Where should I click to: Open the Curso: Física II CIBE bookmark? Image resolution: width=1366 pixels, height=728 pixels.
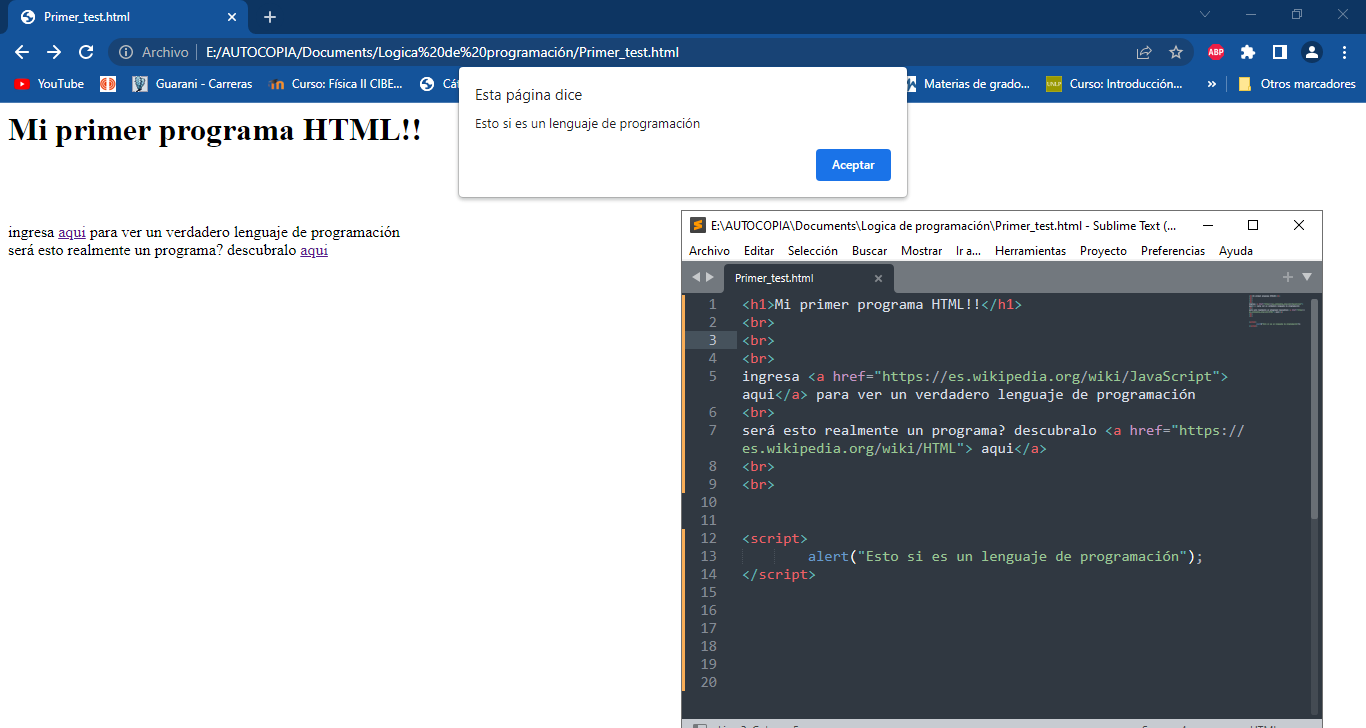[x=337, y=84]
